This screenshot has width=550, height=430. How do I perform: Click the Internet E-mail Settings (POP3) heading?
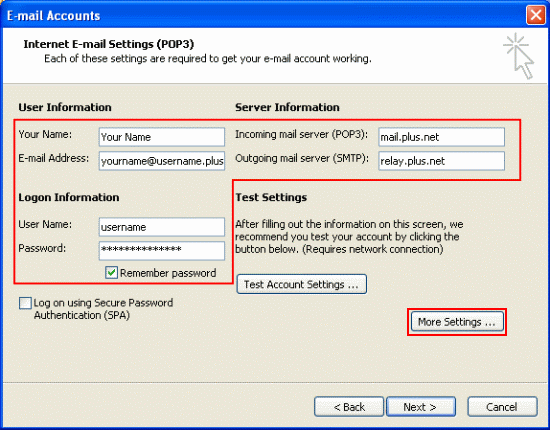[x=109, y=44]
